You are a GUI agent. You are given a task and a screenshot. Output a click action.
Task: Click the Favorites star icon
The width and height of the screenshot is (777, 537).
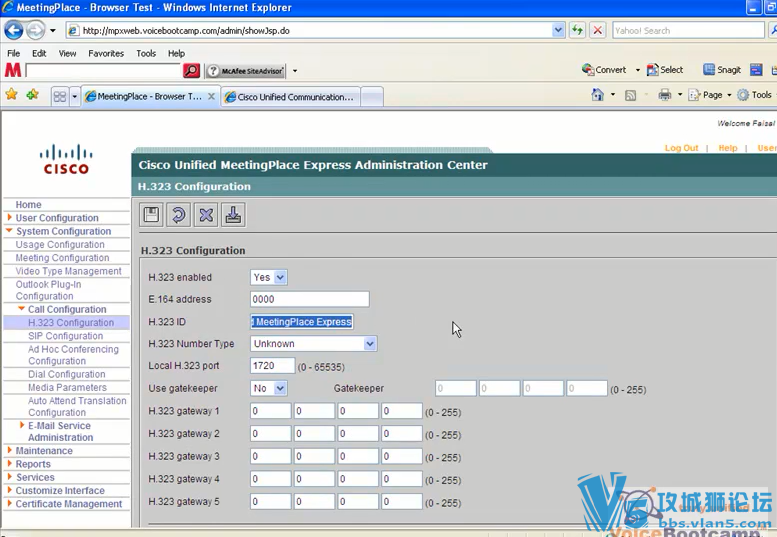pos(12,95)
